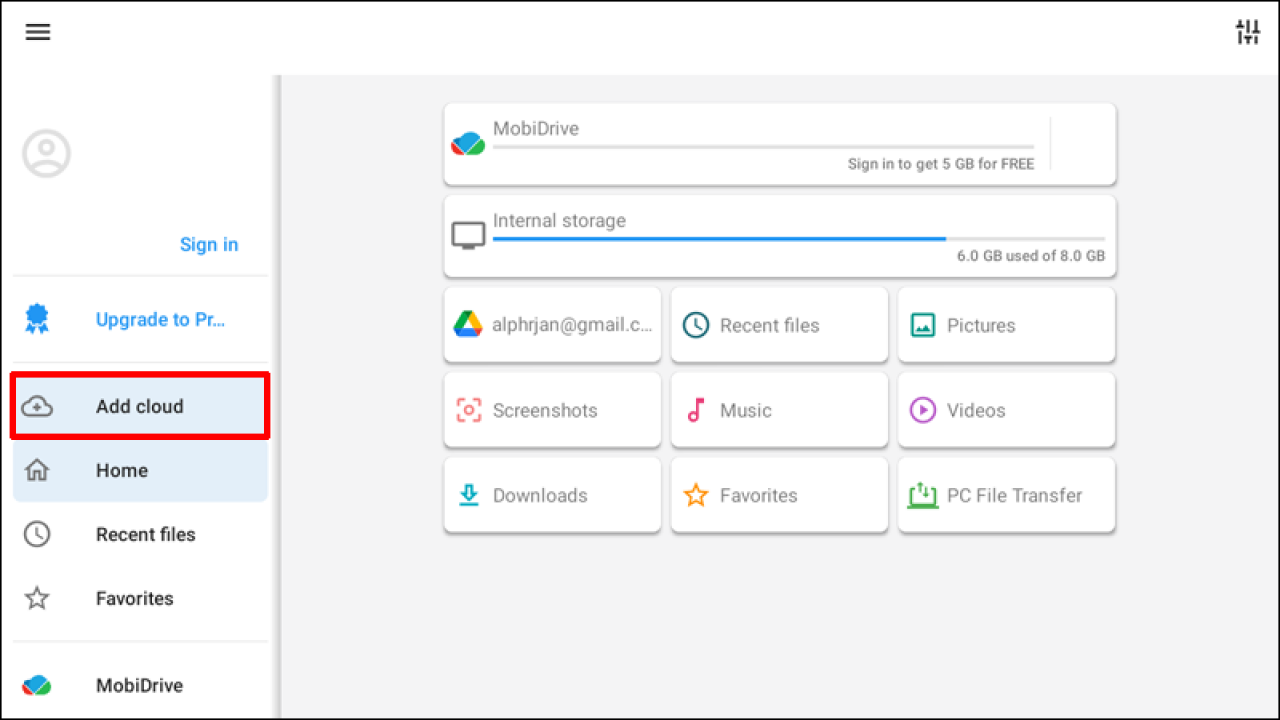Click the Google Drive triangle icon
1280x720 pixels.
click(x=468, y=325)
